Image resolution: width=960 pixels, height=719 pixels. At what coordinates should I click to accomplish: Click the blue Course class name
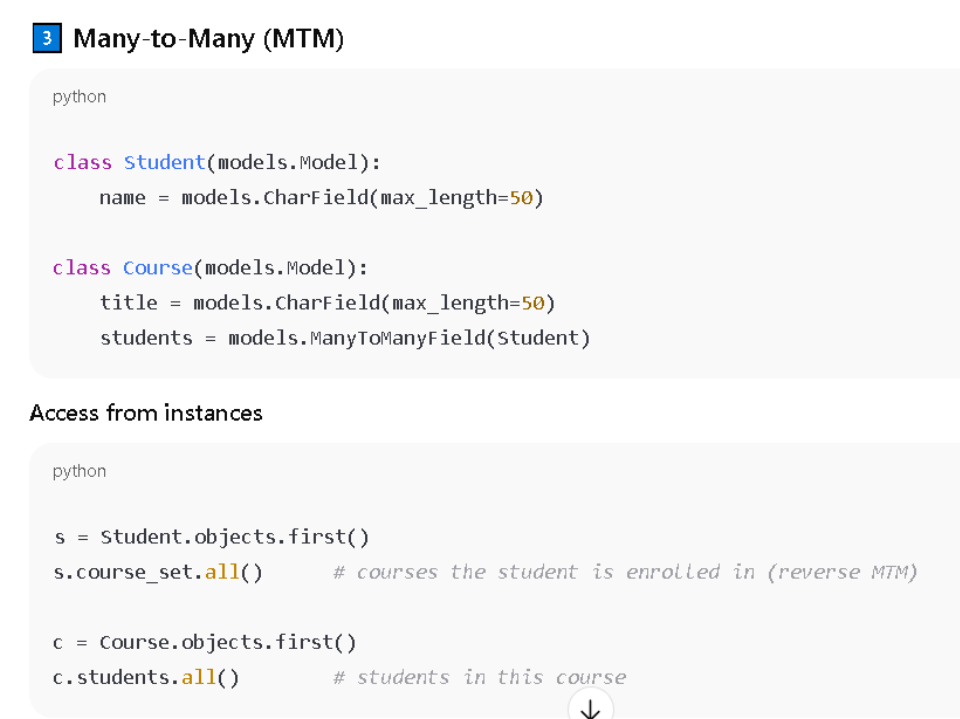coord(157,268)
